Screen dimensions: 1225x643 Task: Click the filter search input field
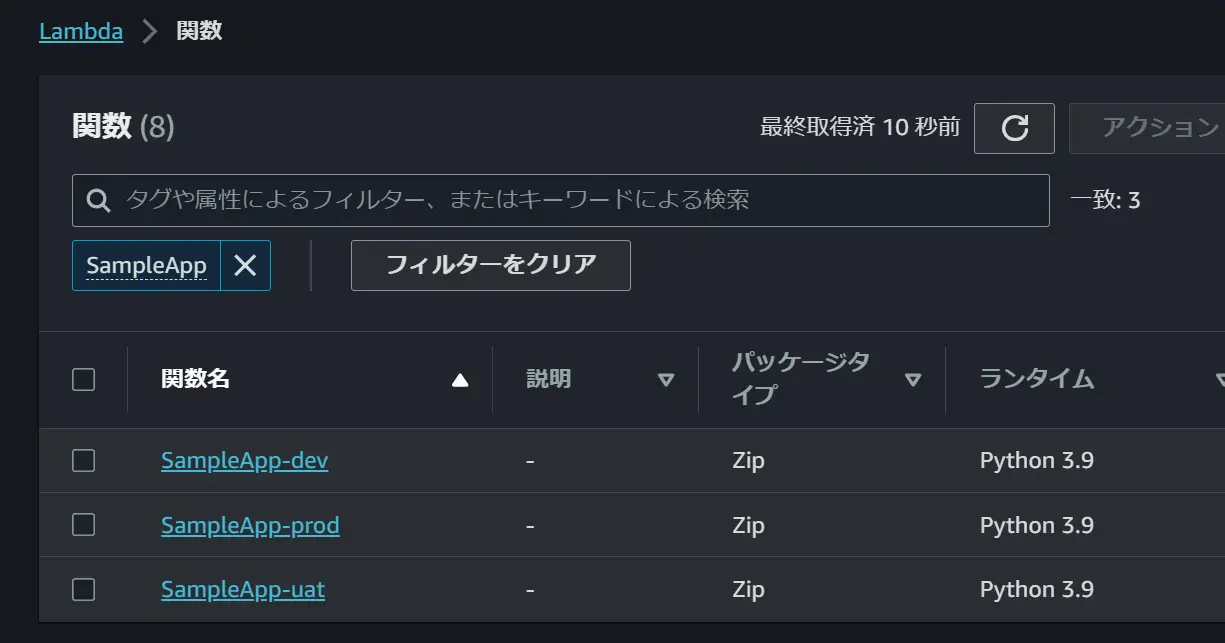click(561, 200)
